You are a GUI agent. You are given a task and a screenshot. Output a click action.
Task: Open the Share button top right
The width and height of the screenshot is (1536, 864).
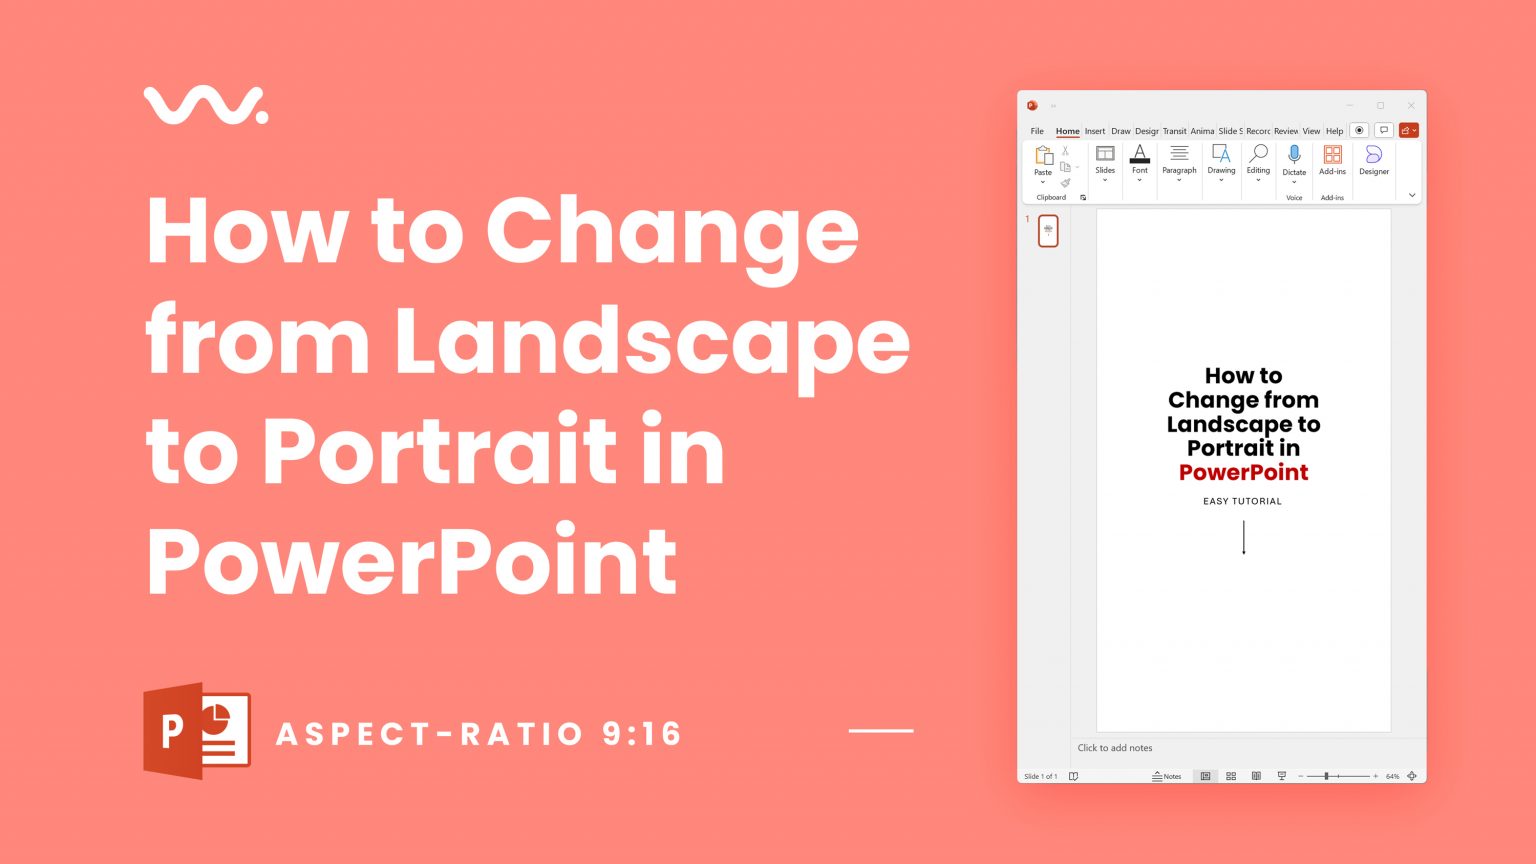[1409, 130]
